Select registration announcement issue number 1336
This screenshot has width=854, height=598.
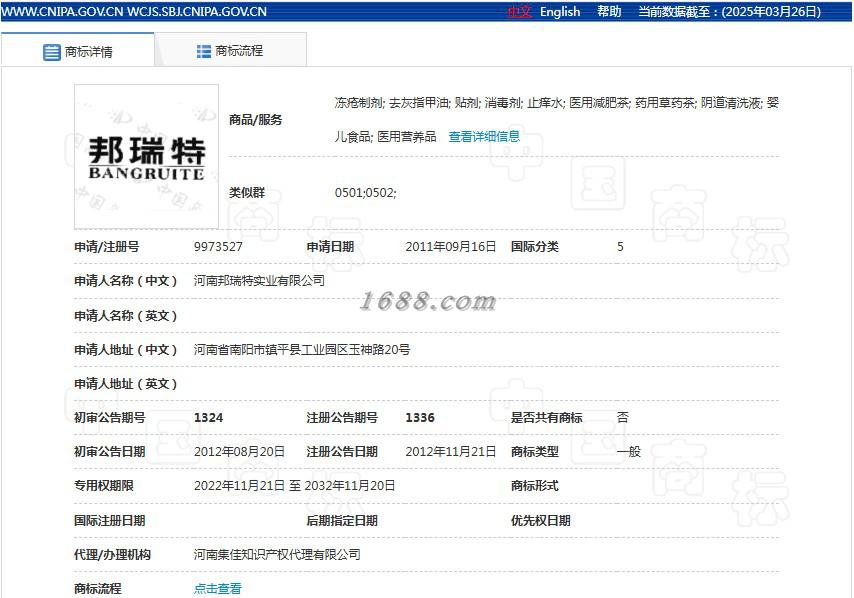[420, 418]
